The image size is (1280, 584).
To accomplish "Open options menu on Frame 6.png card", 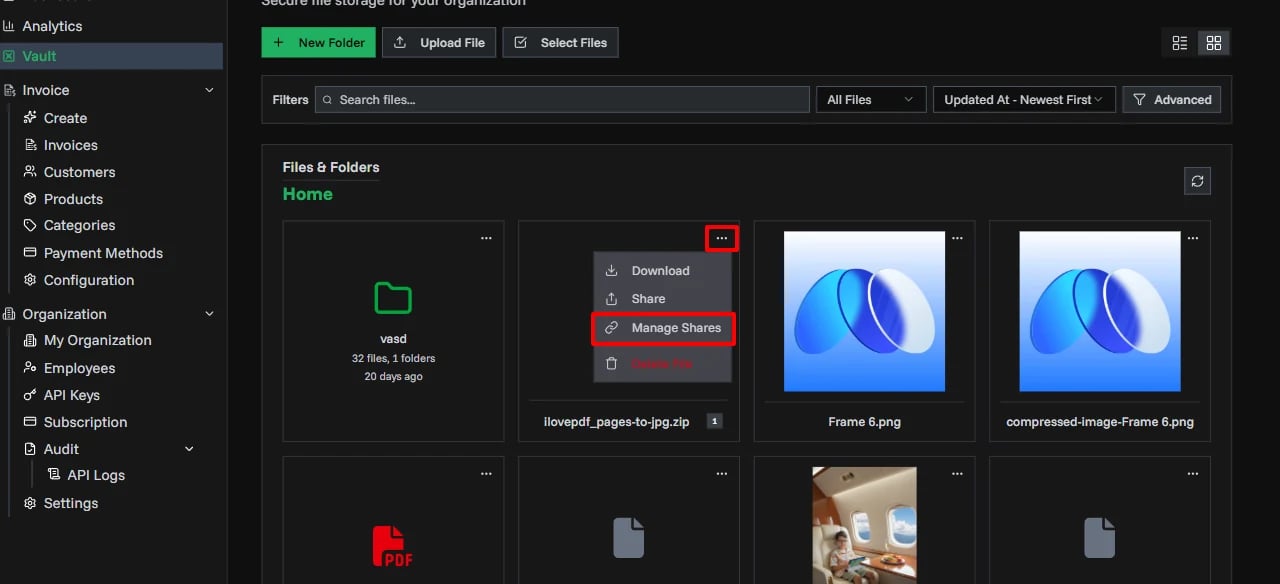I will coord(957,238).
